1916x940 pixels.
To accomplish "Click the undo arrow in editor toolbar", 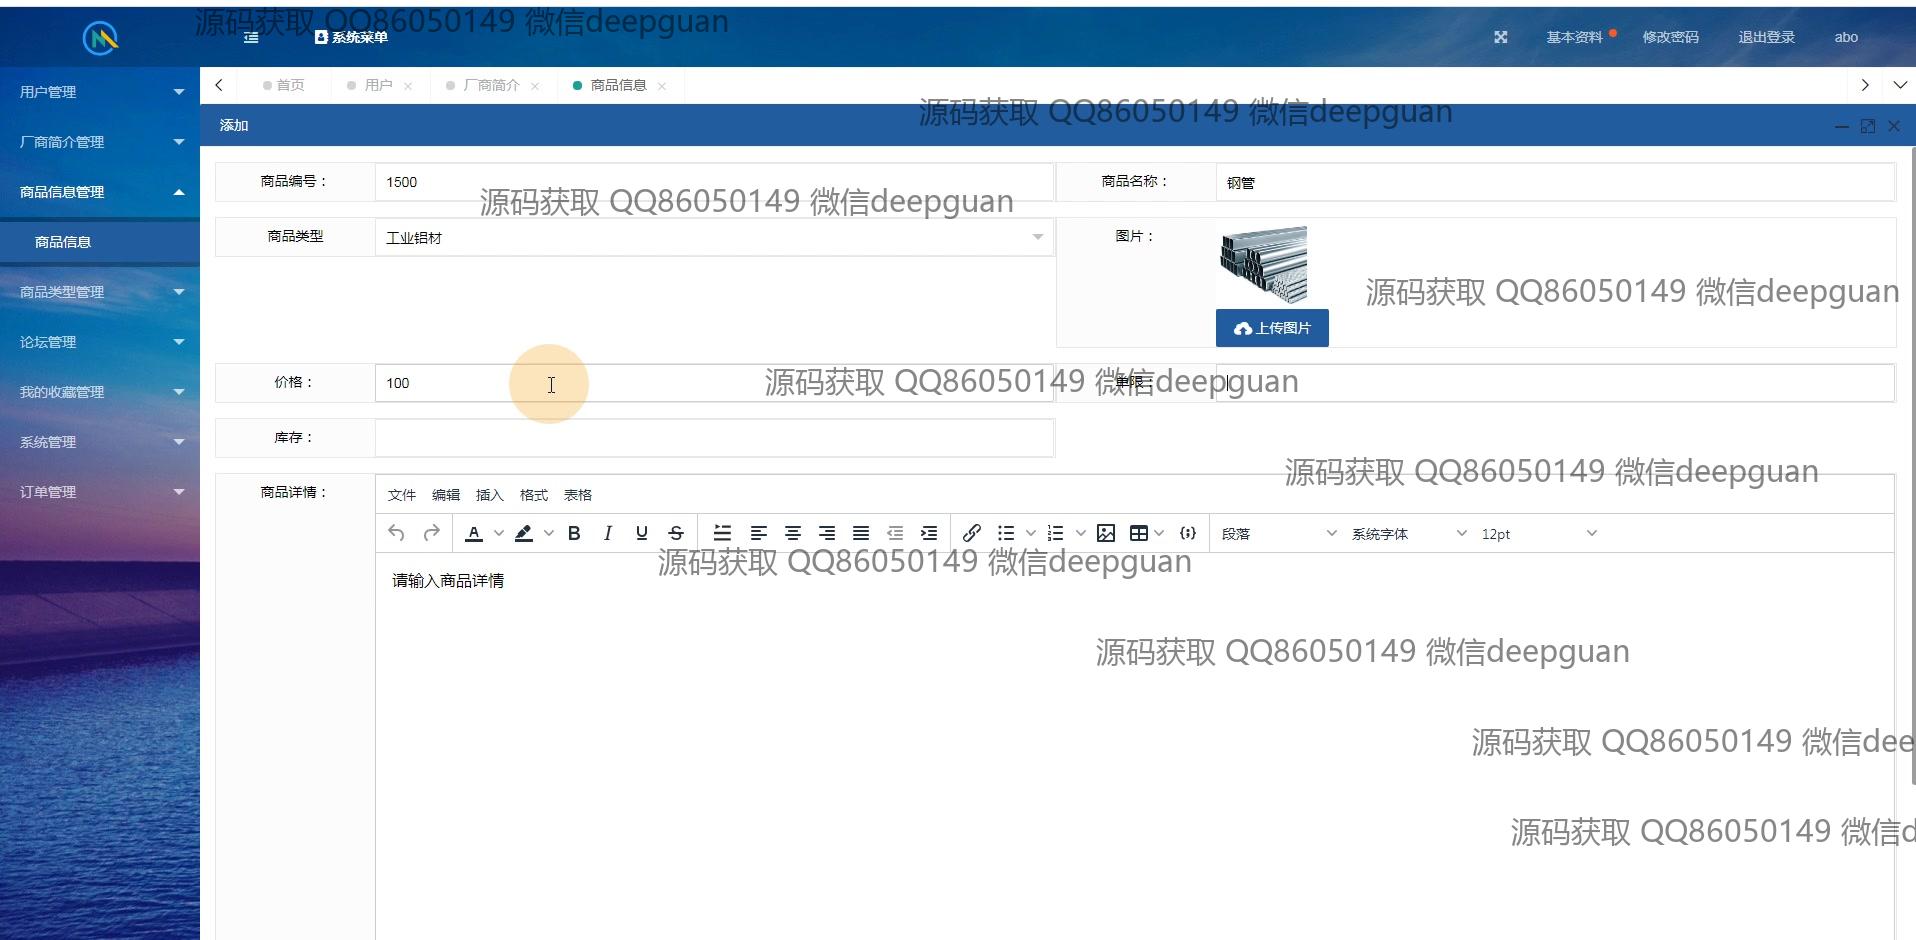I will (x=396, y=534).
